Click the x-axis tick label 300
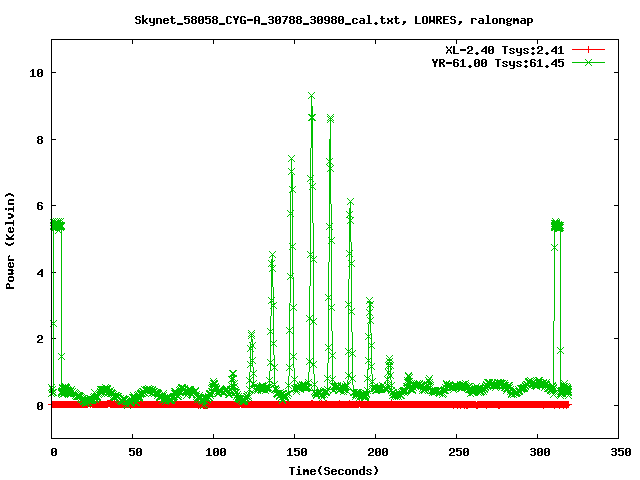This screenshot has width=640, height=480. coord(540,452)
